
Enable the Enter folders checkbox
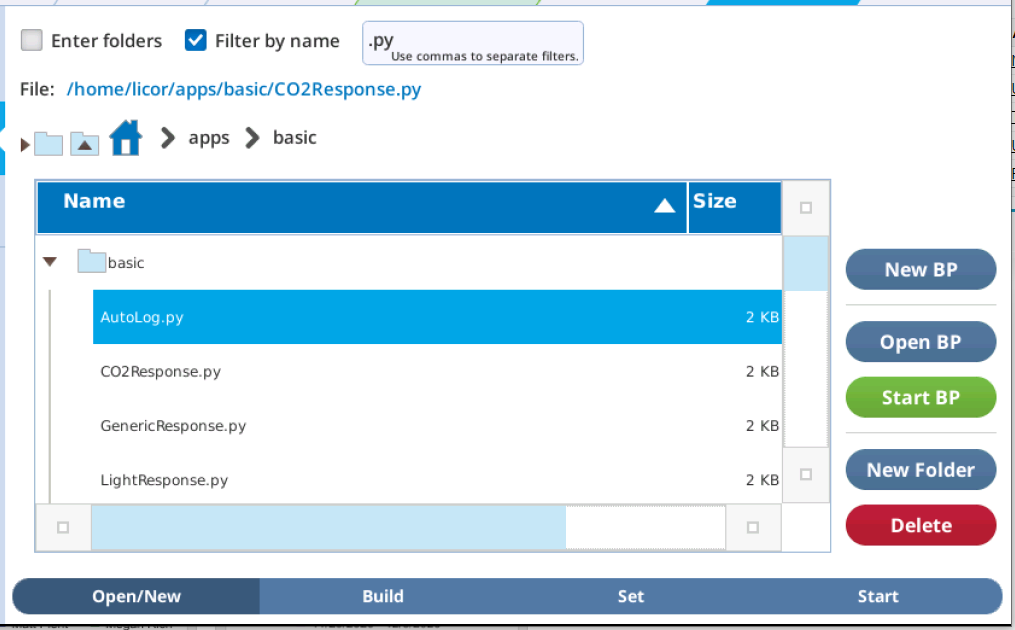click(x=32, y=41)
